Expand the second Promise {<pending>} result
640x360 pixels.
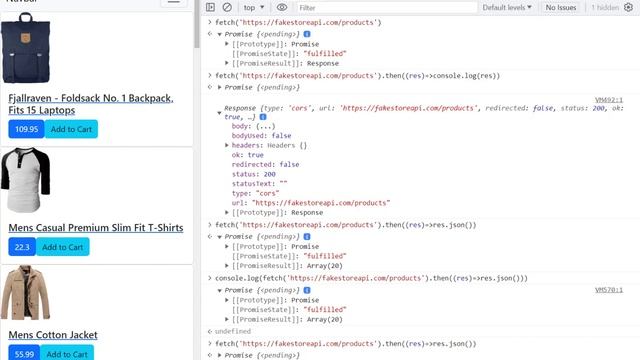220,87
